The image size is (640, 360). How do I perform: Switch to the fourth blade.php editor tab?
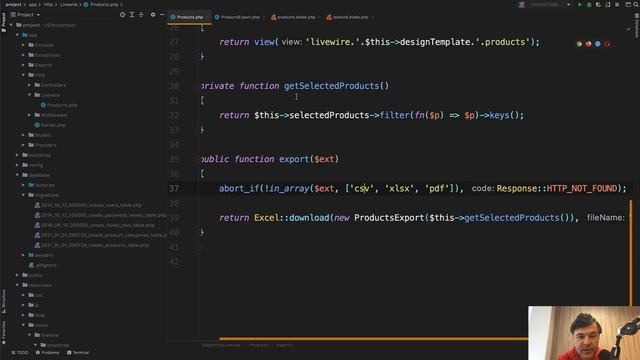(x=350, y=17)
